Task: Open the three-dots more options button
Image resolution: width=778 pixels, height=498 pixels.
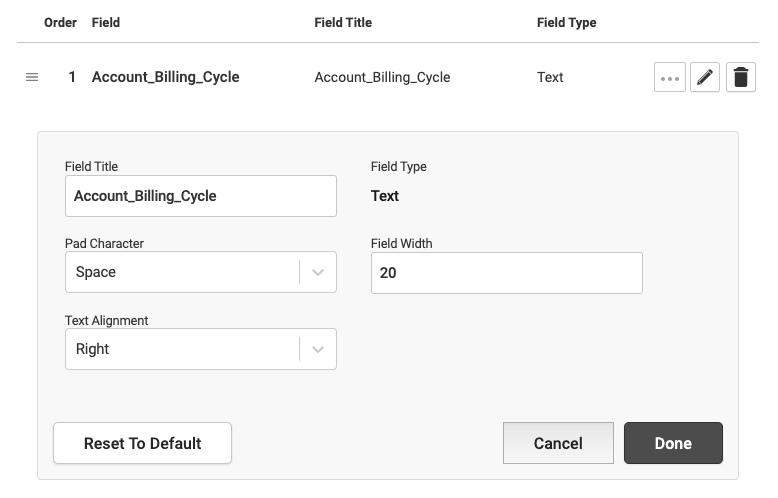Action: click(x=670, y=77)
